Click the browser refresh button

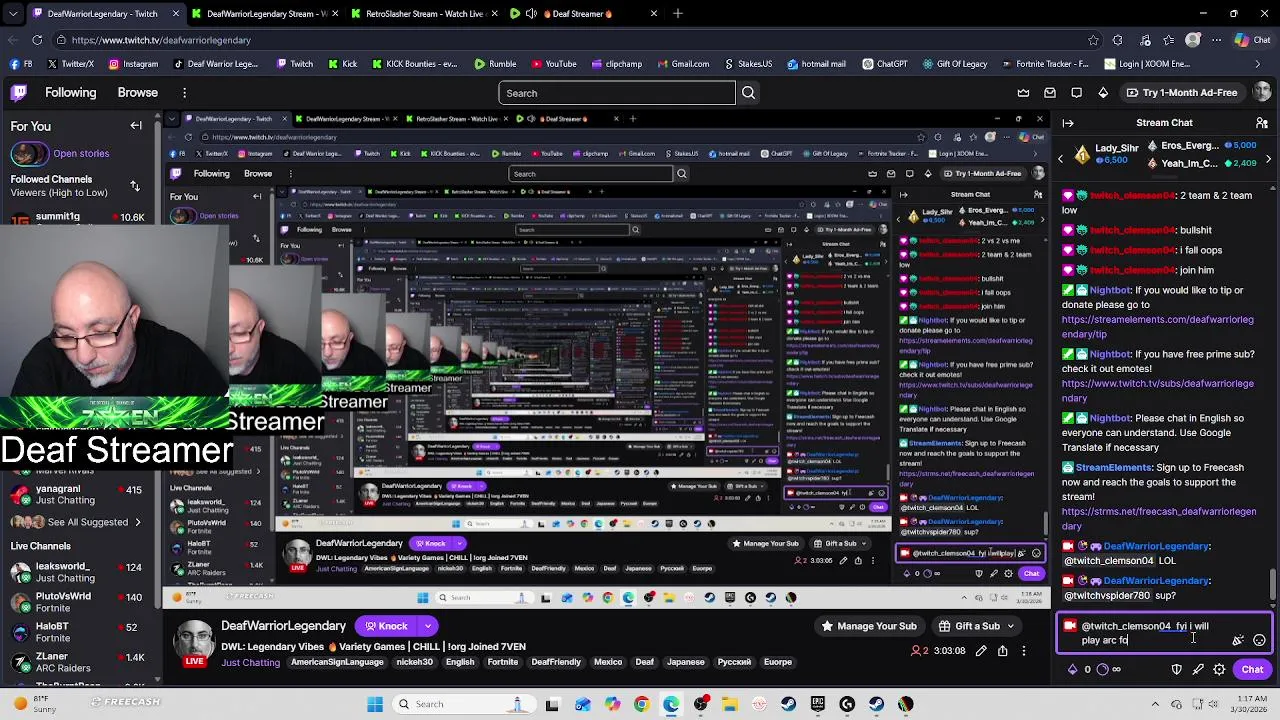click(37, 40)
